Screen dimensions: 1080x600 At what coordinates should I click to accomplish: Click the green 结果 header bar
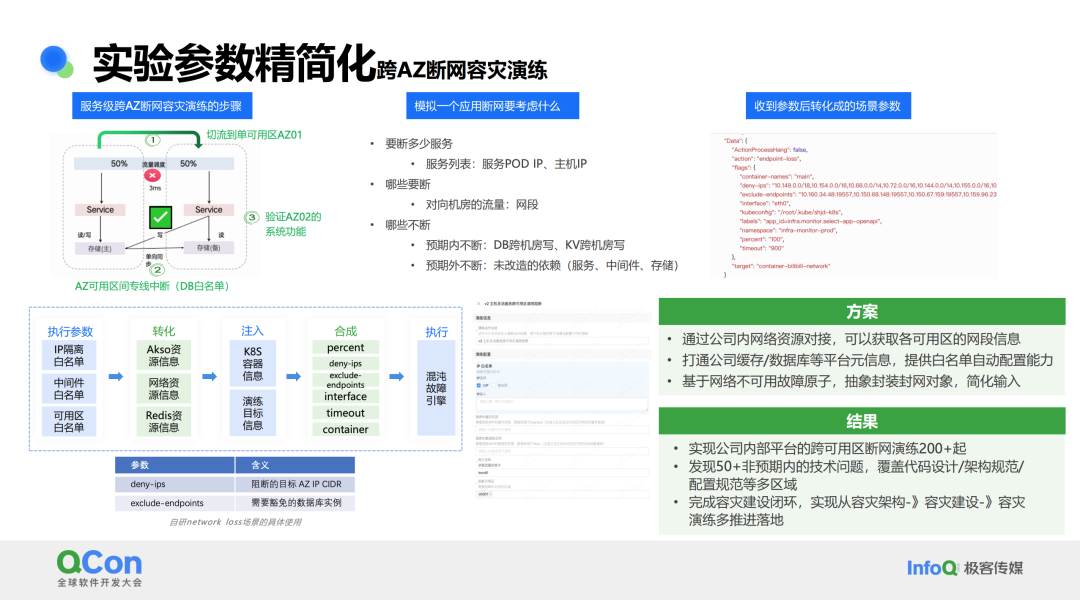862,421
